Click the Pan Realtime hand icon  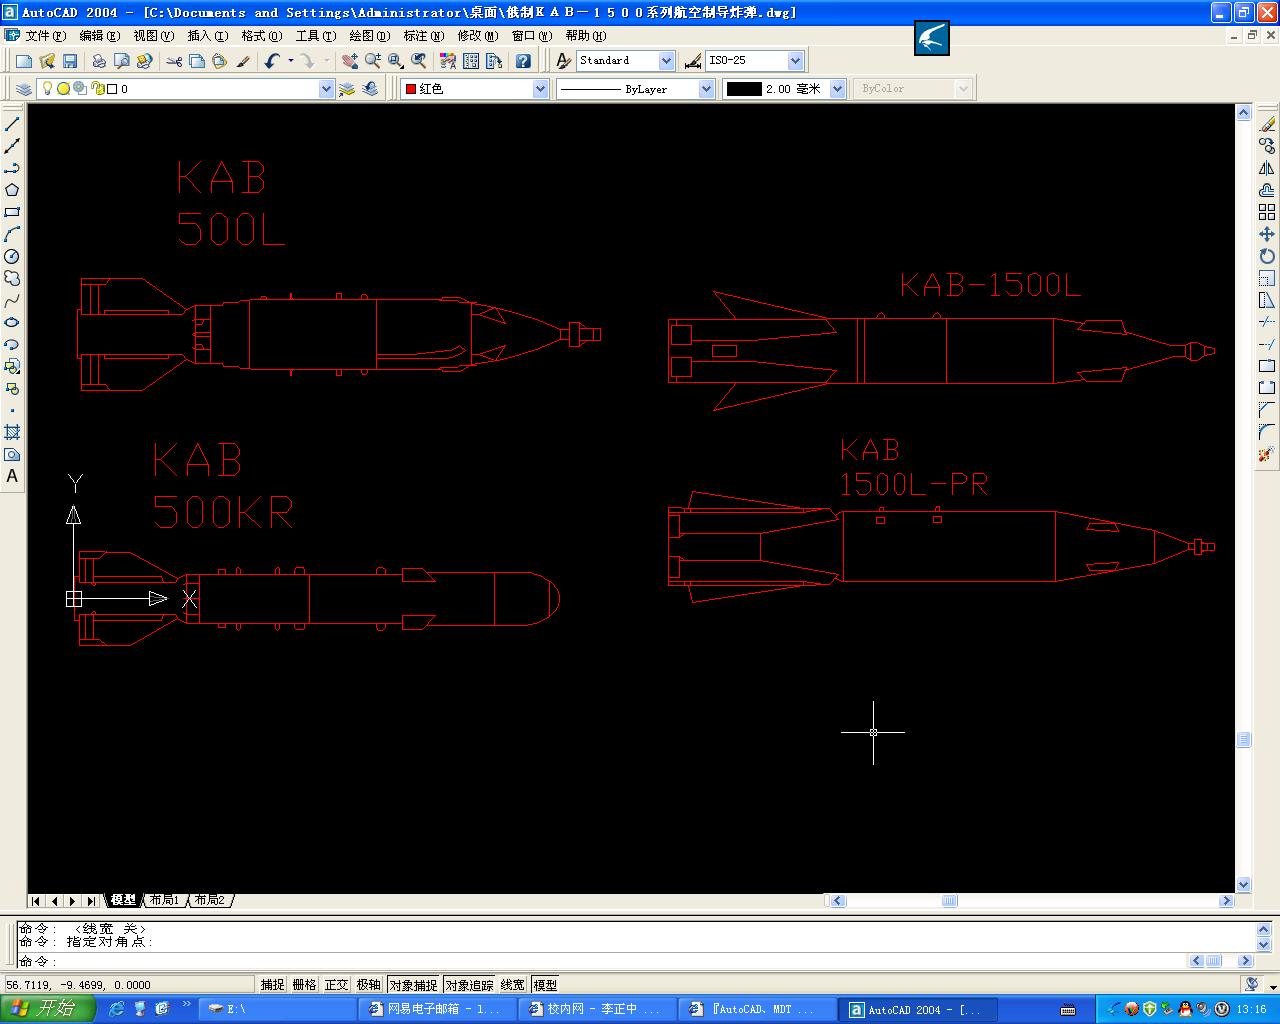coord(349,61)
